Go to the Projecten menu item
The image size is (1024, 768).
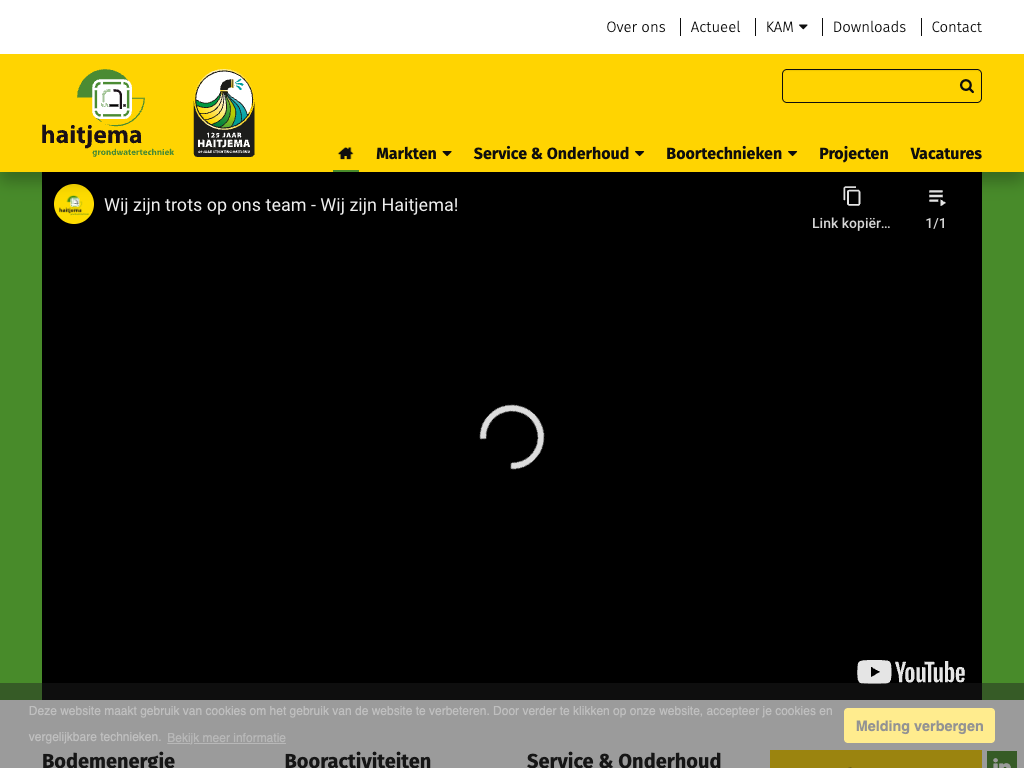coord(853,153)
